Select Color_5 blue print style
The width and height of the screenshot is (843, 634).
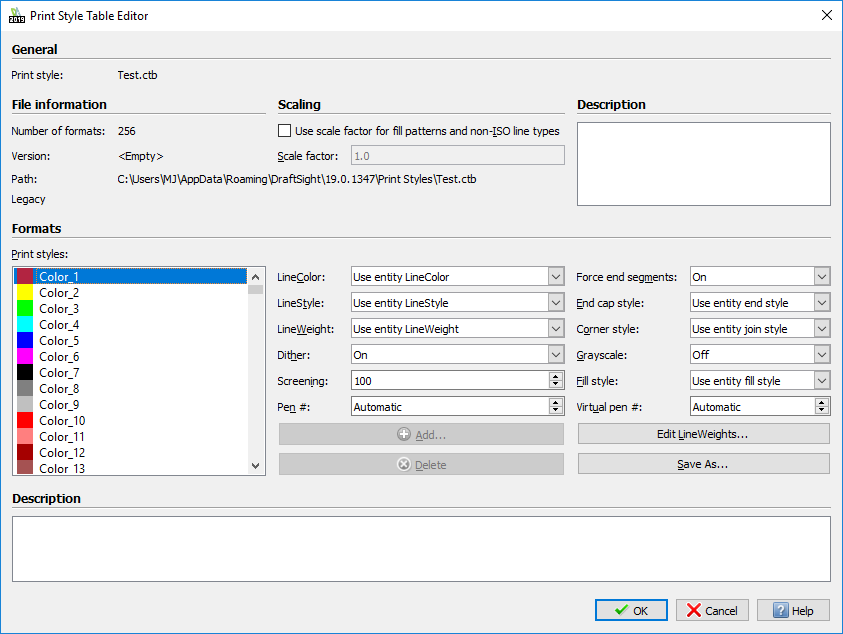[59, 341]
